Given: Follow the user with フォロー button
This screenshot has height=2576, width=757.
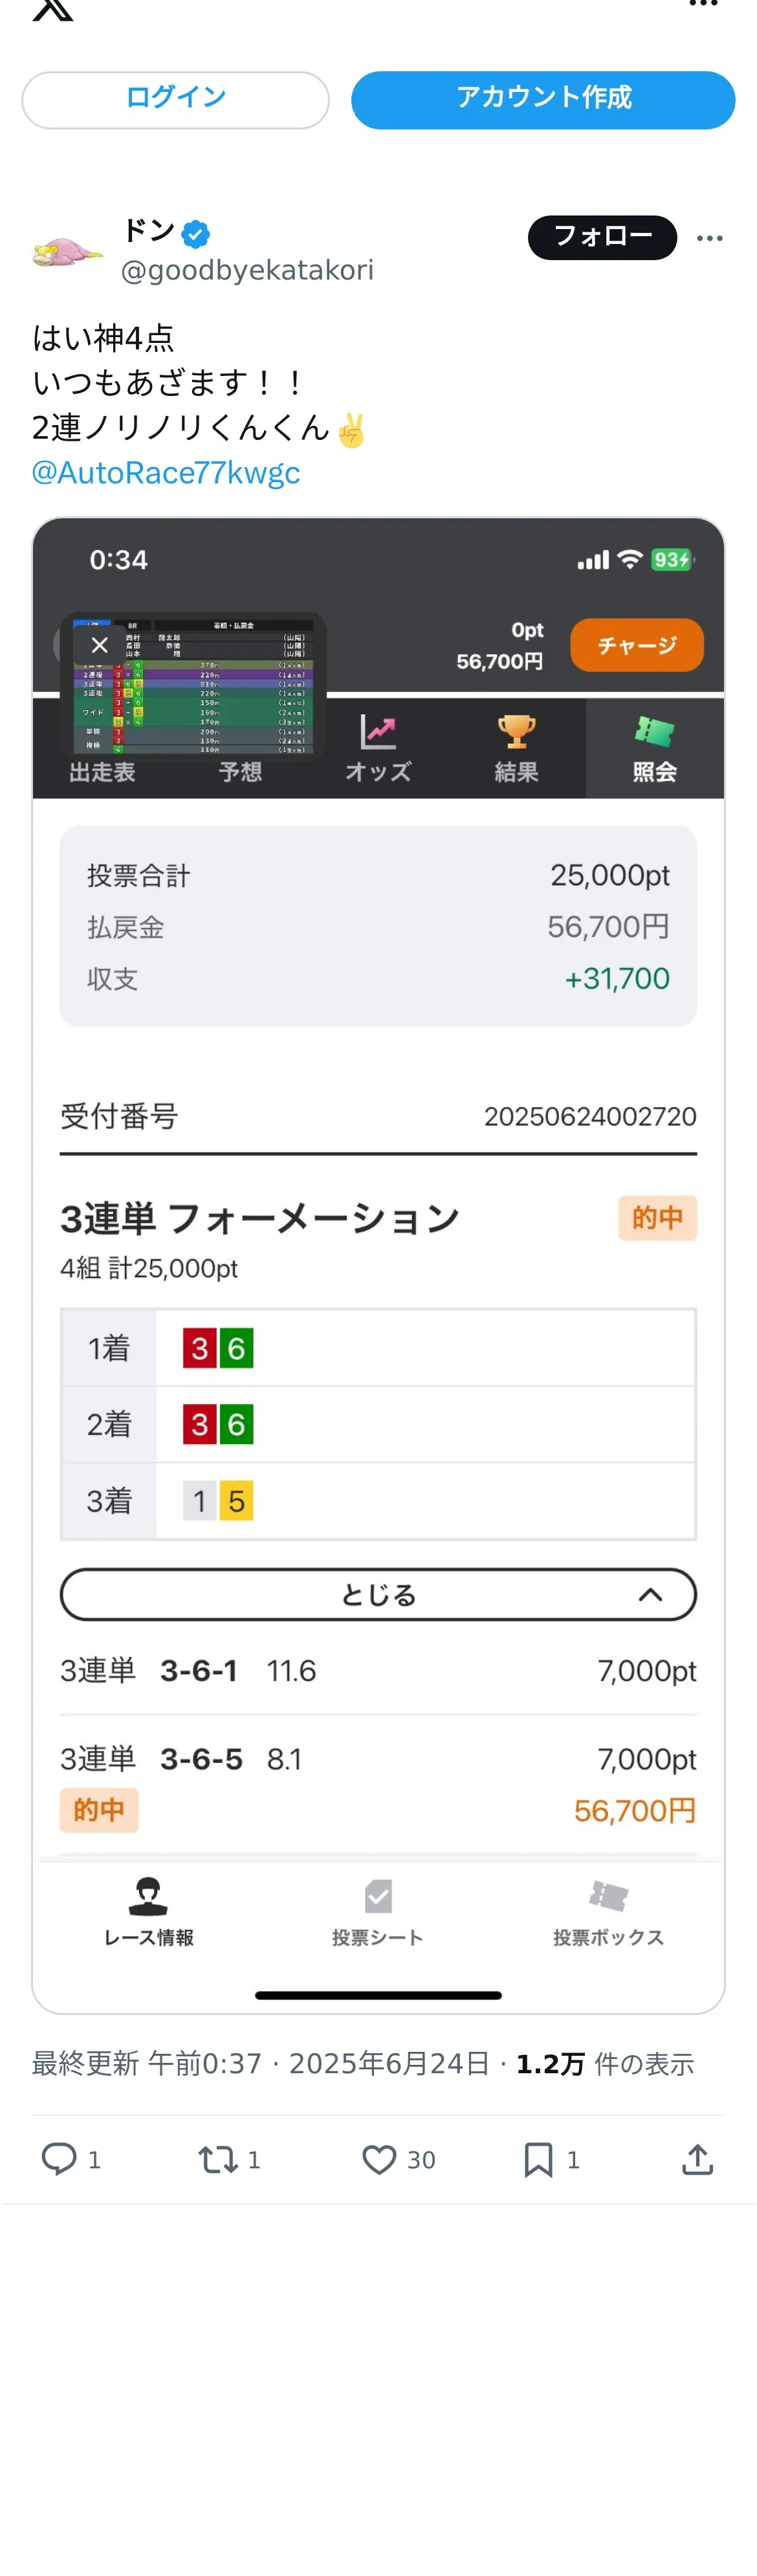Looking at the screenshot, I should click(601, 237).
